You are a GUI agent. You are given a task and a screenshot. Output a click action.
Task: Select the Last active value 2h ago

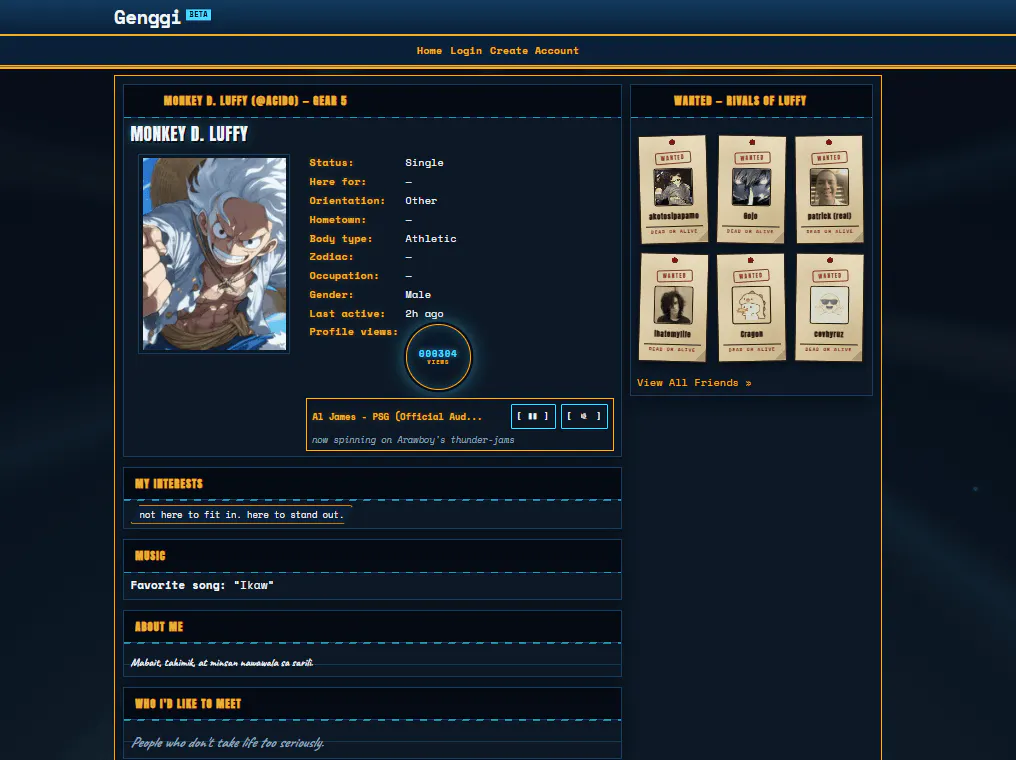(424, 314)
